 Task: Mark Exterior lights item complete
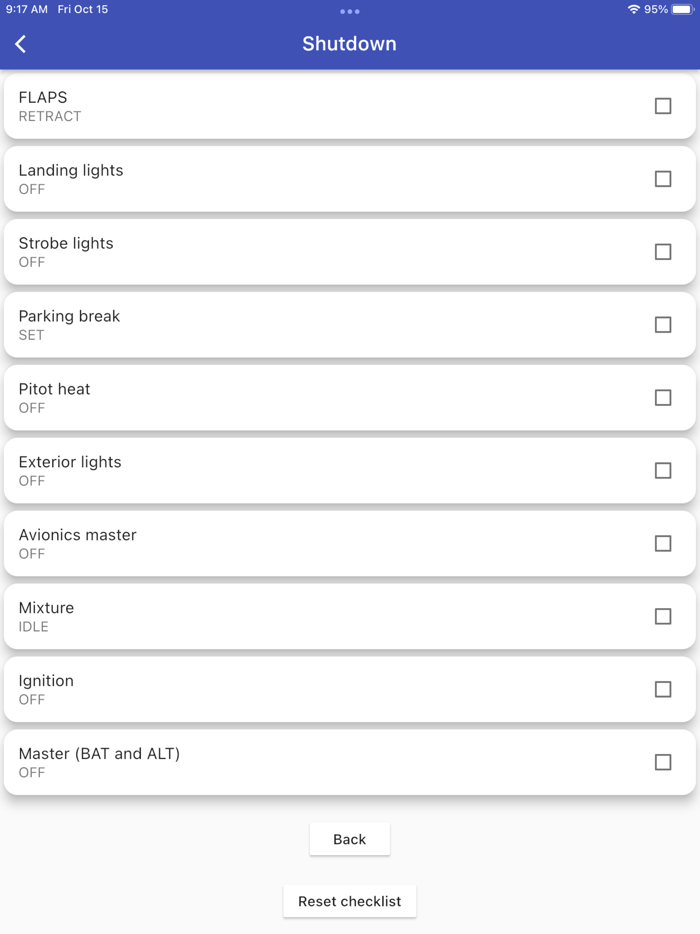tap(663, 471)
